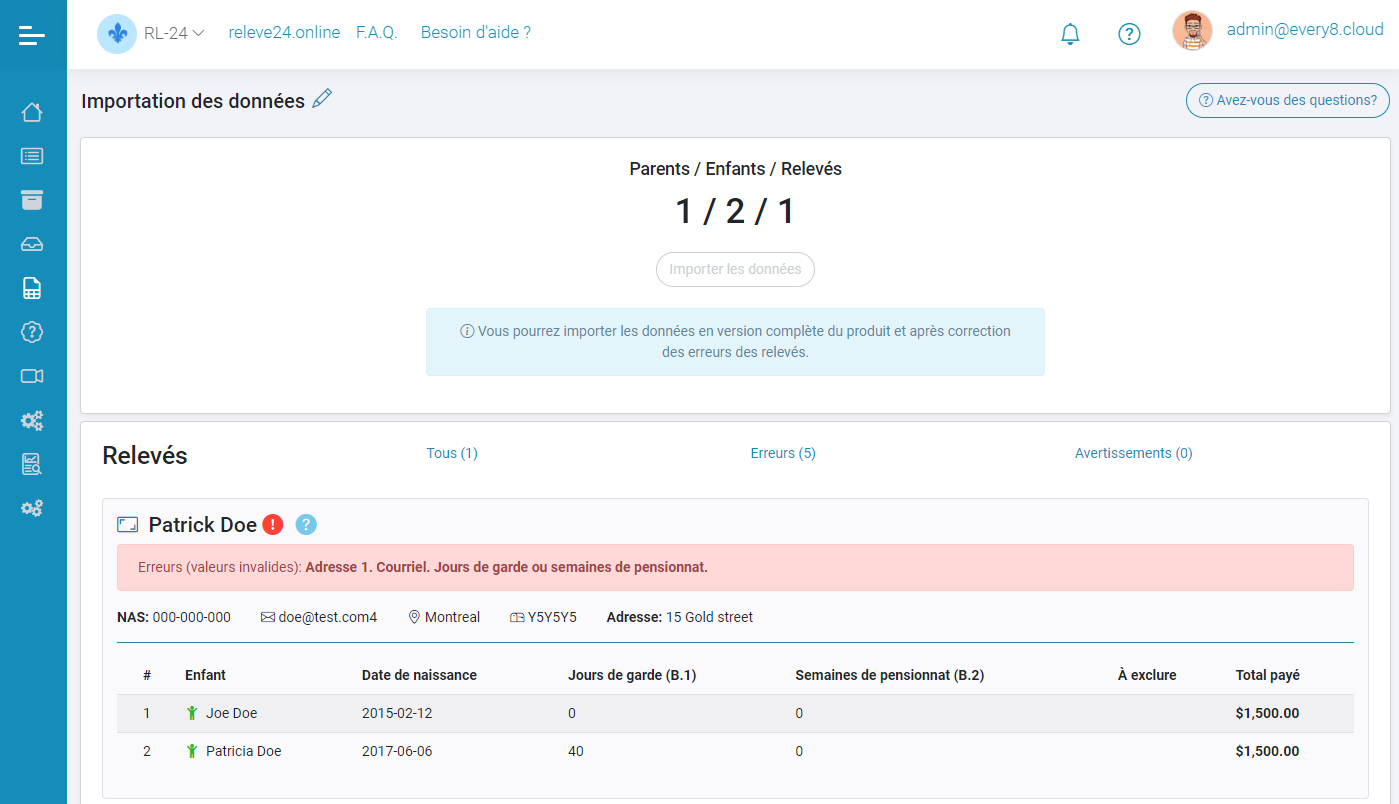
Task: Click the video camera icon in sidebar
Action: tap(32, 375)
